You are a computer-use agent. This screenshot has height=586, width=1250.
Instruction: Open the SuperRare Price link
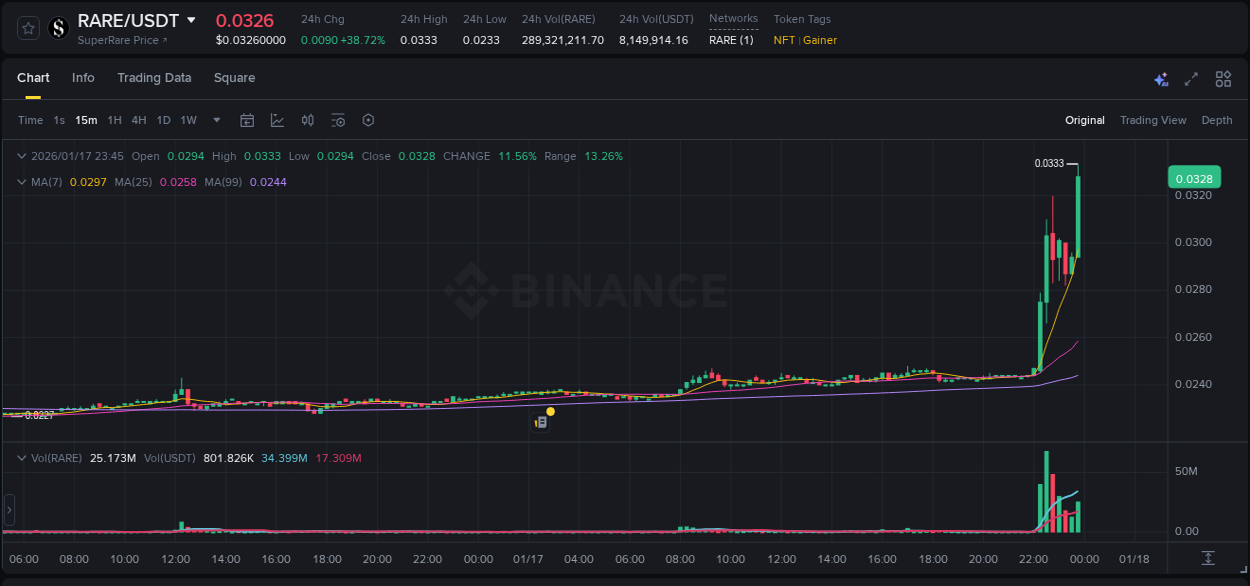click(116, 42)
